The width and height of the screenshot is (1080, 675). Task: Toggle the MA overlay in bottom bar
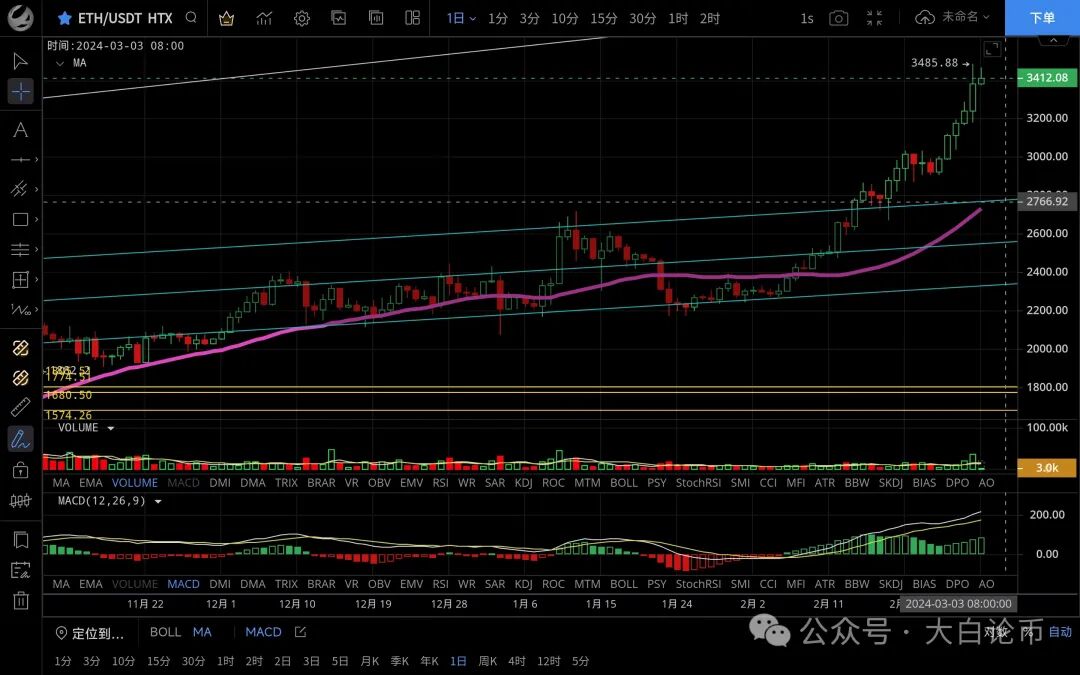click(202, 632)
